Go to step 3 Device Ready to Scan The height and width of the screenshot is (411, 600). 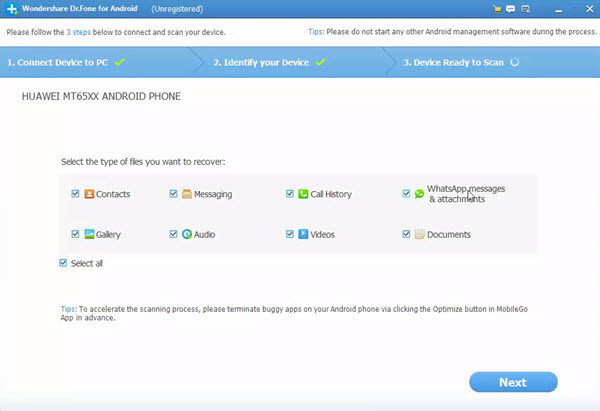click(x=453, y=62)
